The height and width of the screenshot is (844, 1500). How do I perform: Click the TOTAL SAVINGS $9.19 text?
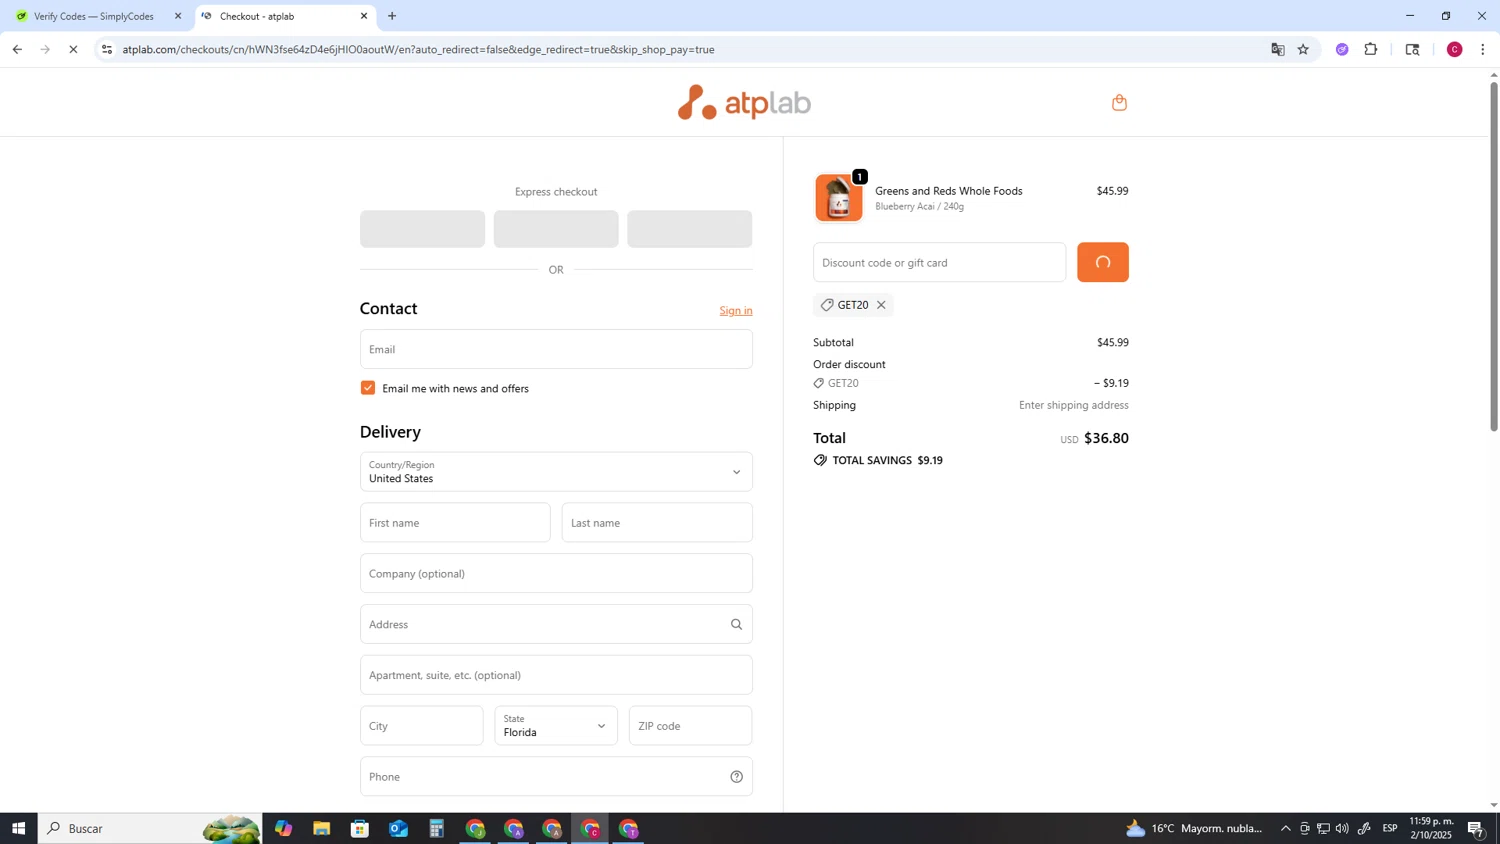tap(887, 461)
